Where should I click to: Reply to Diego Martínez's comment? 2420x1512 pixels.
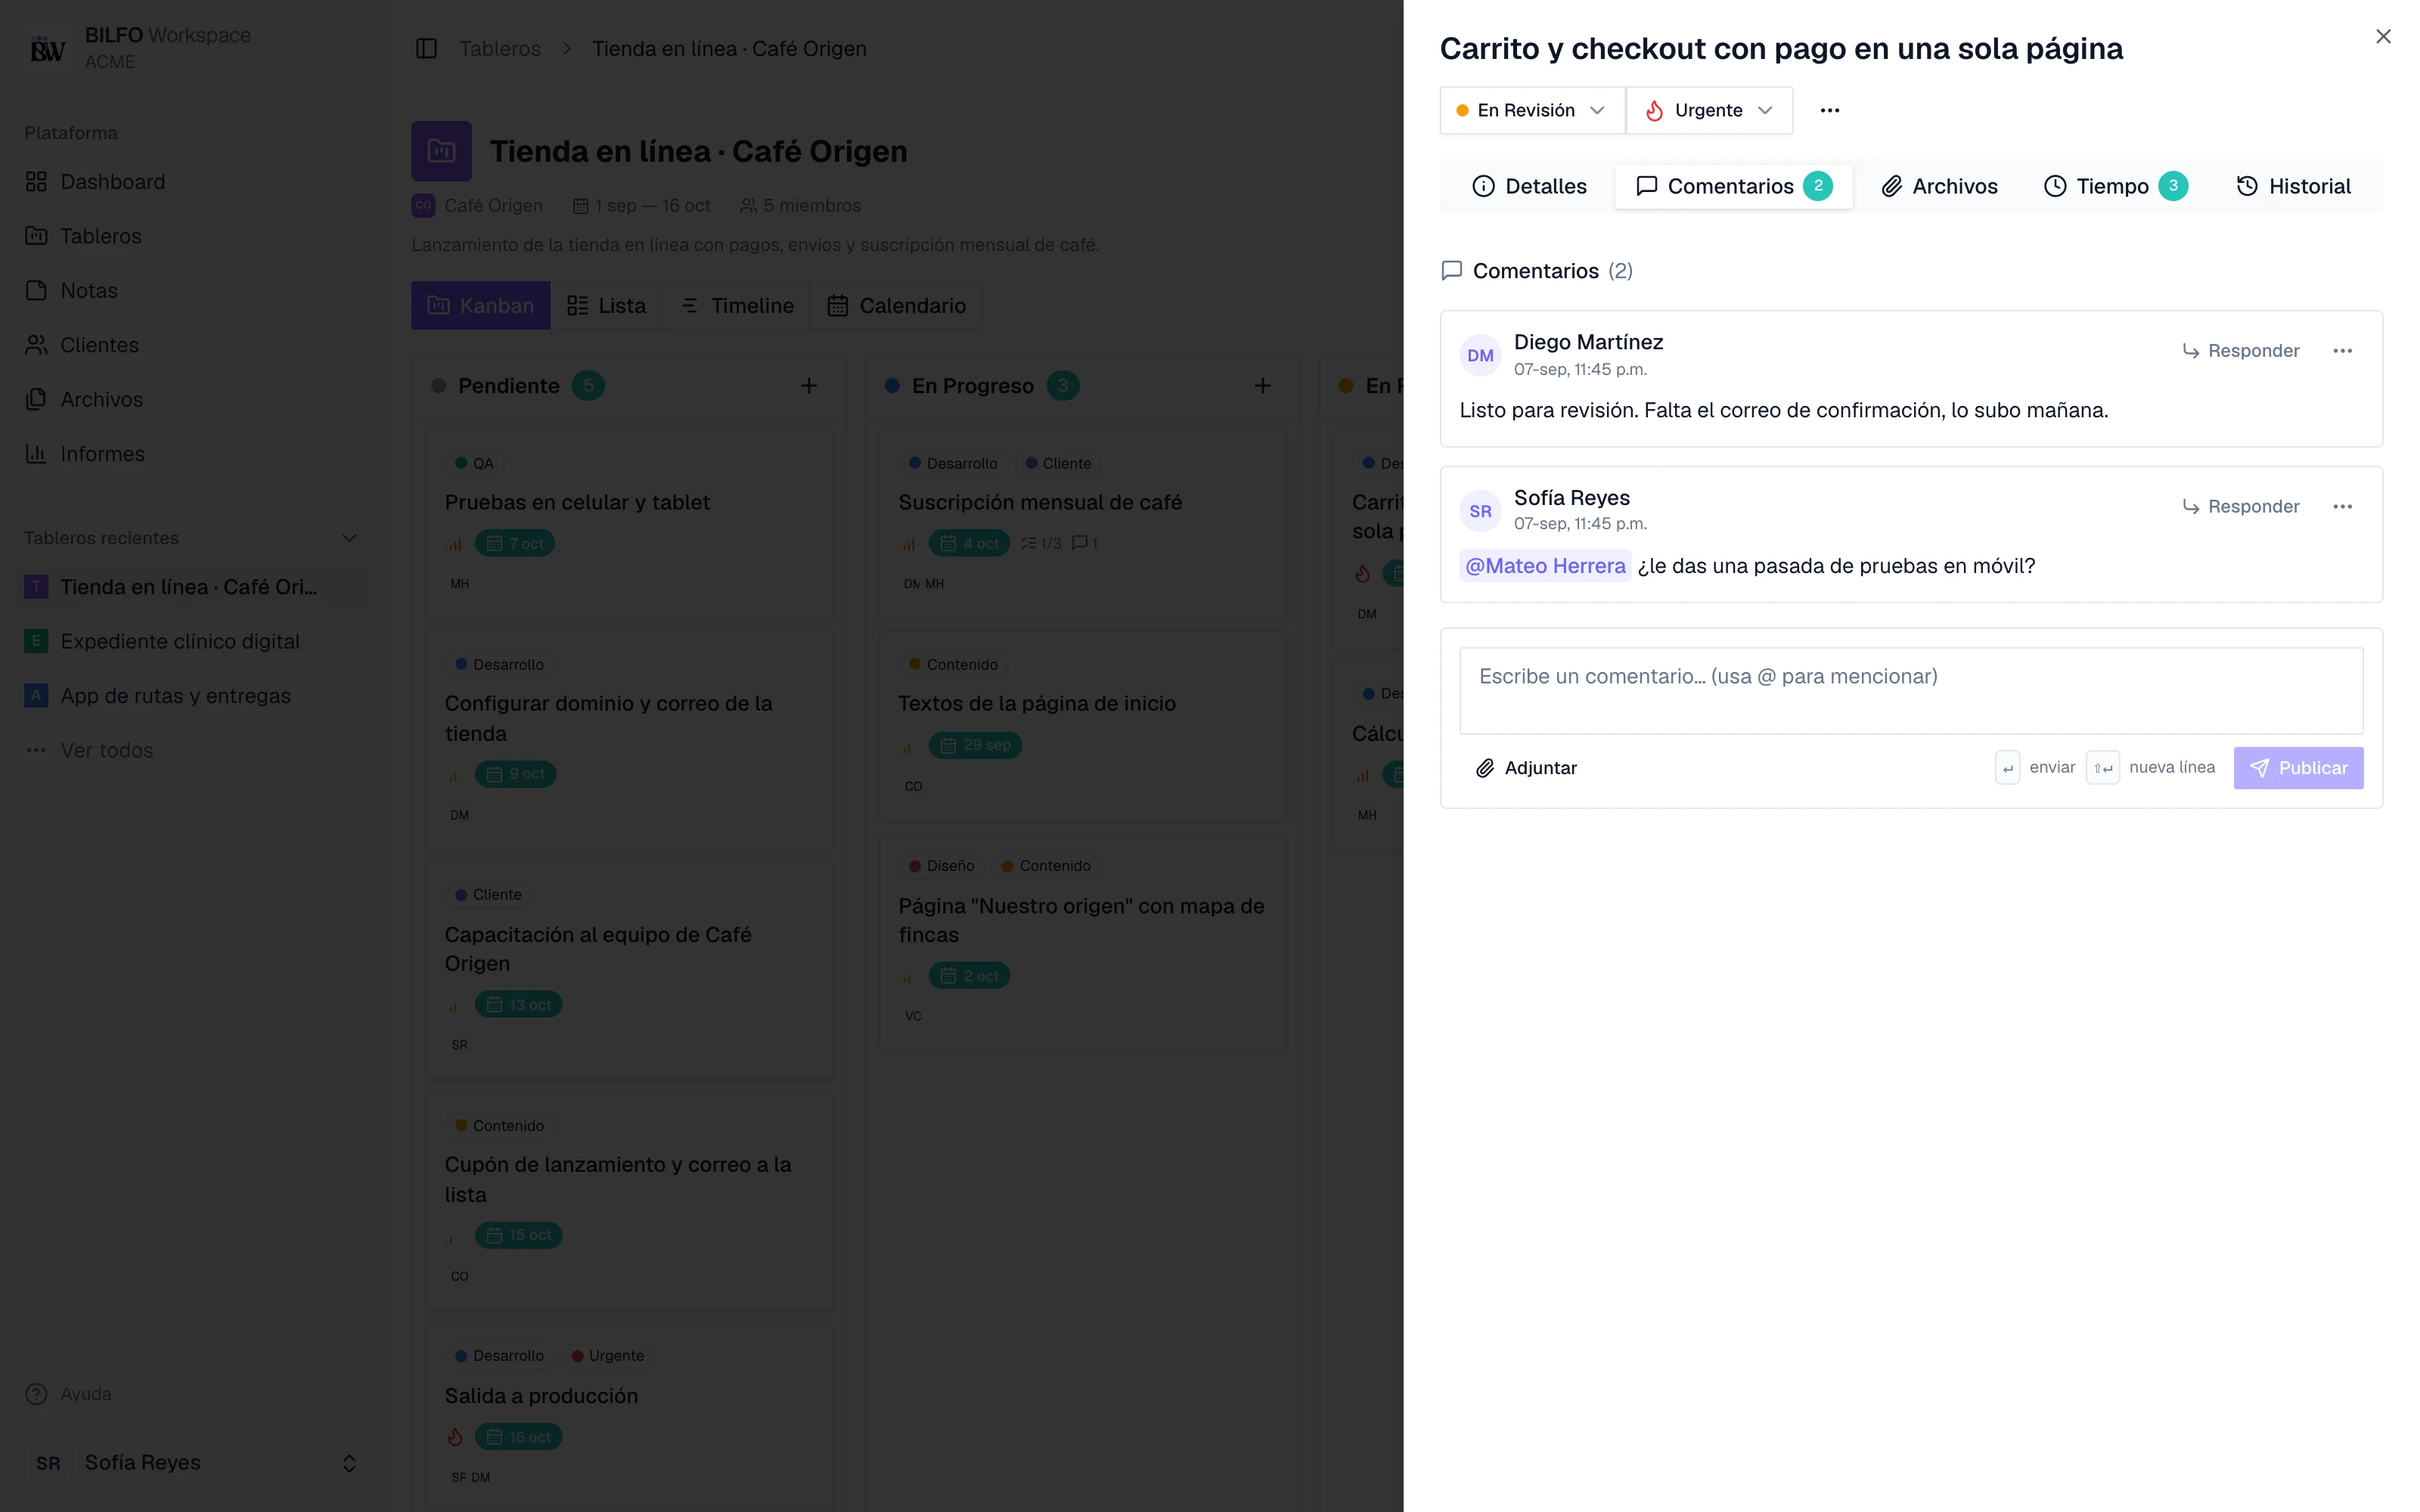pyautogui.click(x=2241, y=351)
